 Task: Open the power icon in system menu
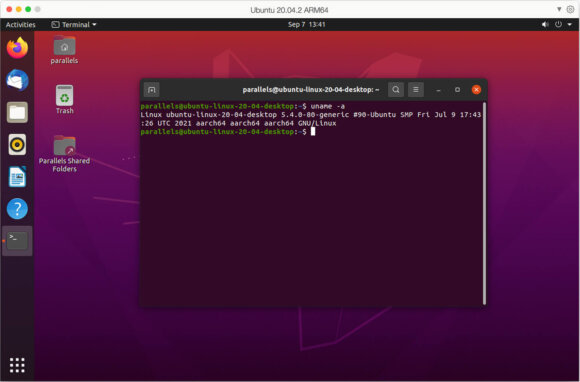[558, 25]
